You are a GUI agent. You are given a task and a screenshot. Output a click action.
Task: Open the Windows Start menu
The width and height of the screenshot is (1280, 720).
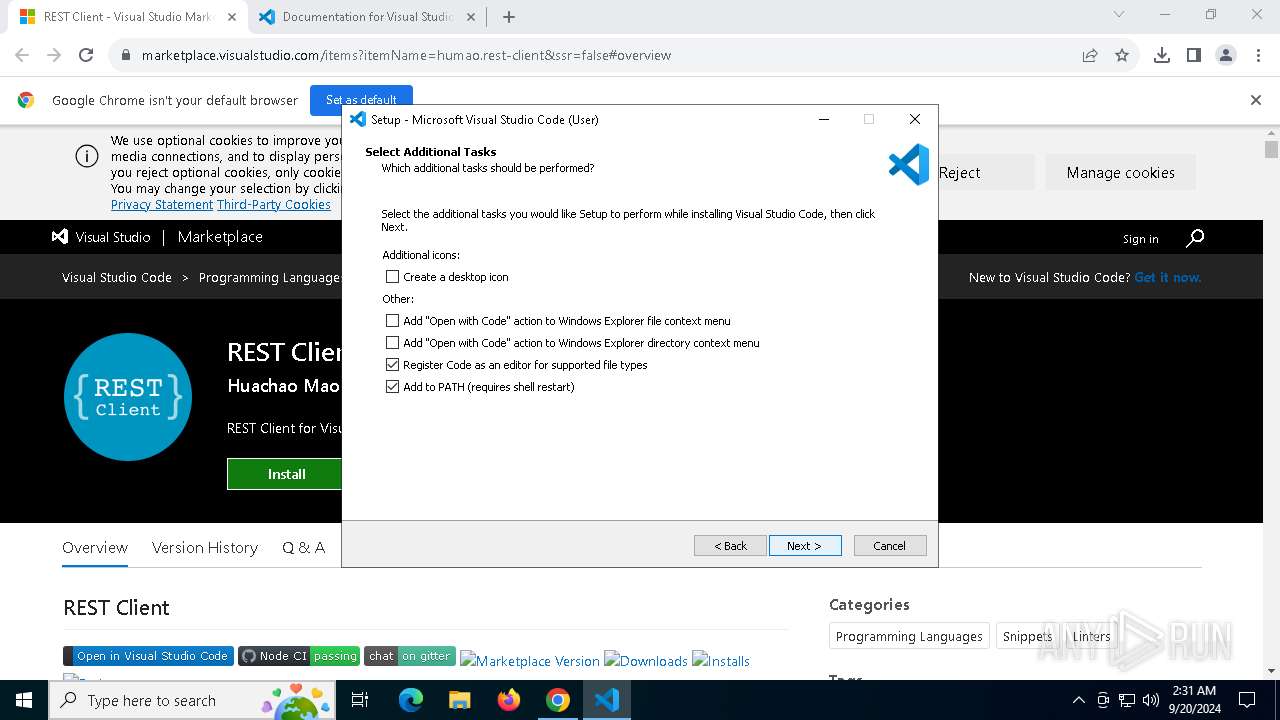point(24,700)
